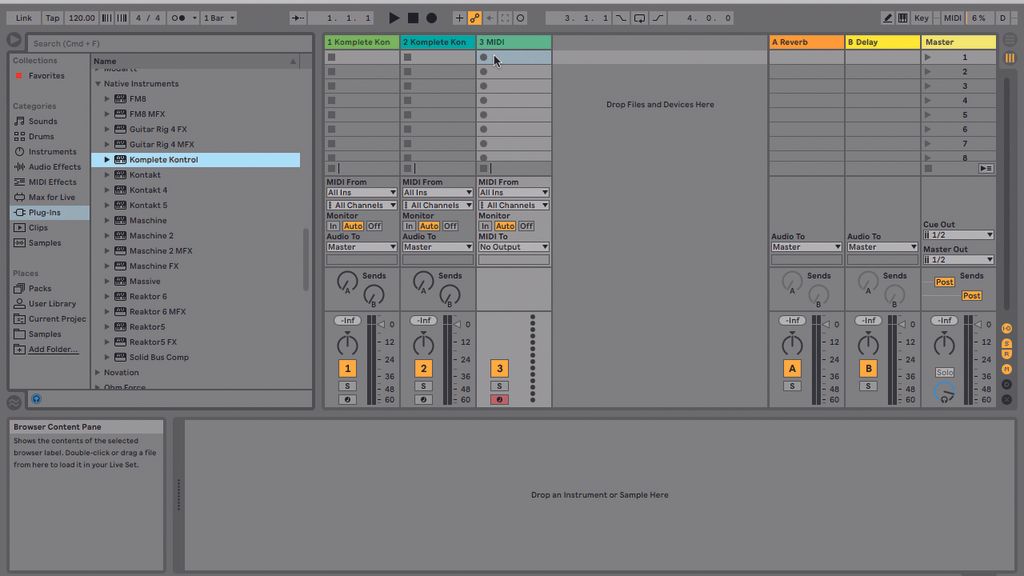The image size is (1024, 576).
Task: Select Current Project under Places
Action: coord(51,318)
